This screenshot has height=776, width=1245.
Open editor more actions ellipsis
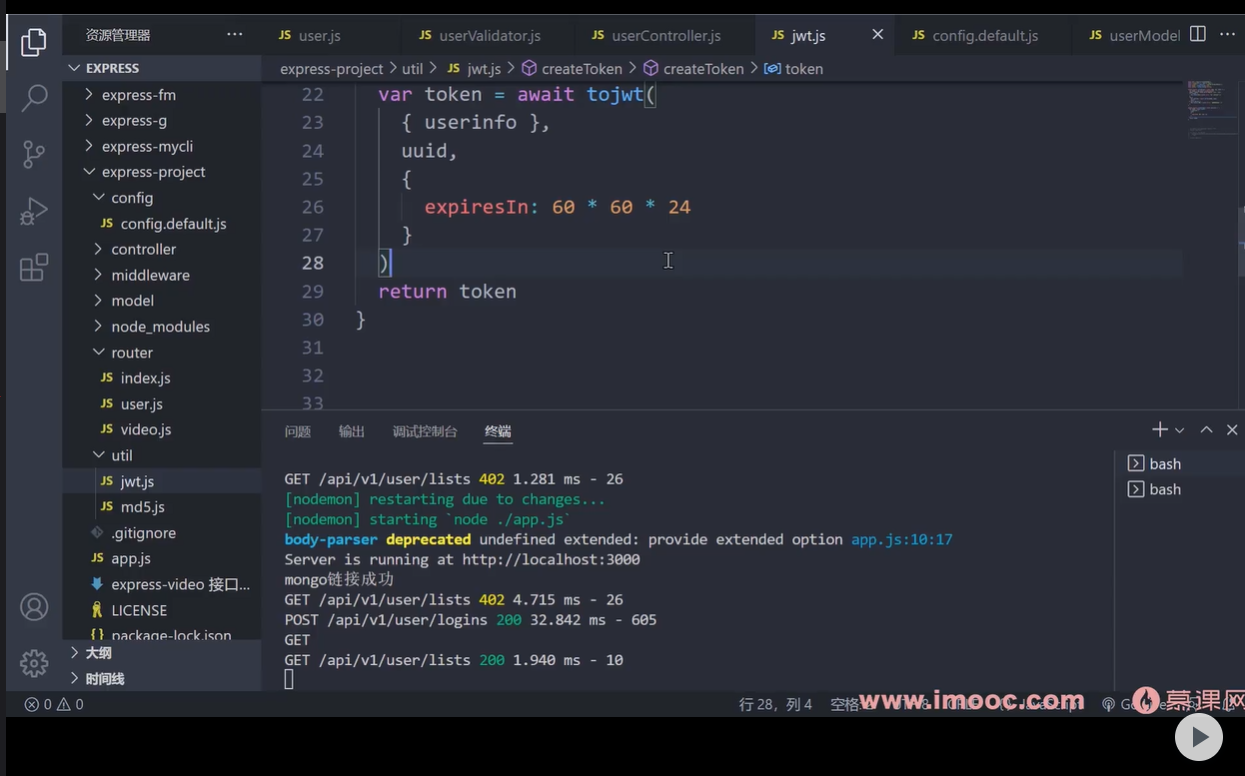[x=1228, y=35]
